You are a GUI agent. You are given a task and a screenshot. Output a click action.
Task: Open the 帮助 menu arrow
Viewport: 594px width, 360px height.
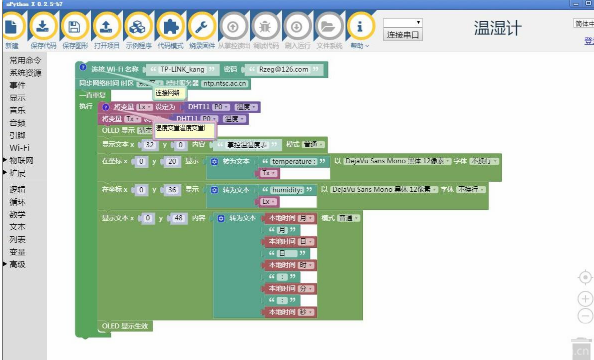(x=367, y=46)
